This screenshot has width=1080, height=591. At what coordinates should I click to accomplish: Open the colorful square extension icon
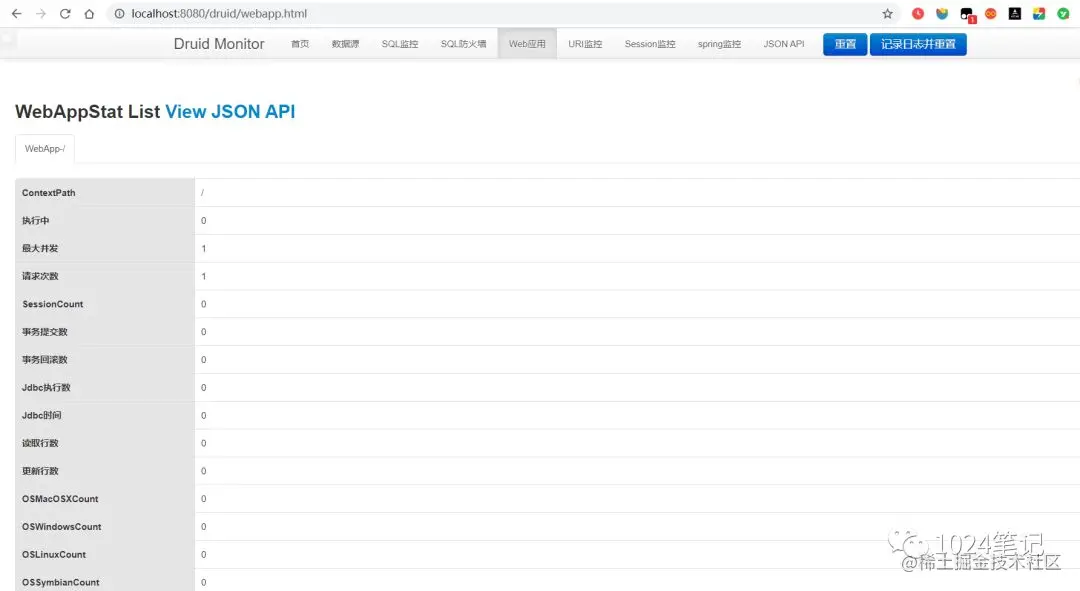(1039, 14)
